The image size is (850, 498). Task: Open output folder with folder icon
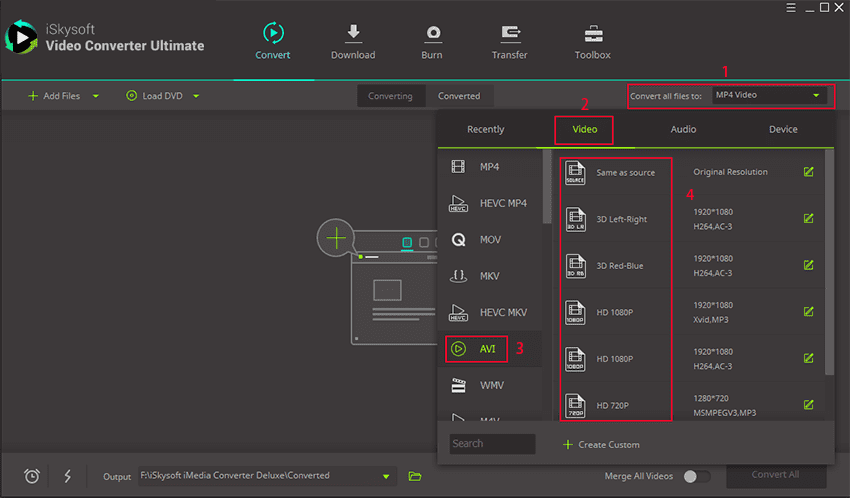(x=415, y=476)
